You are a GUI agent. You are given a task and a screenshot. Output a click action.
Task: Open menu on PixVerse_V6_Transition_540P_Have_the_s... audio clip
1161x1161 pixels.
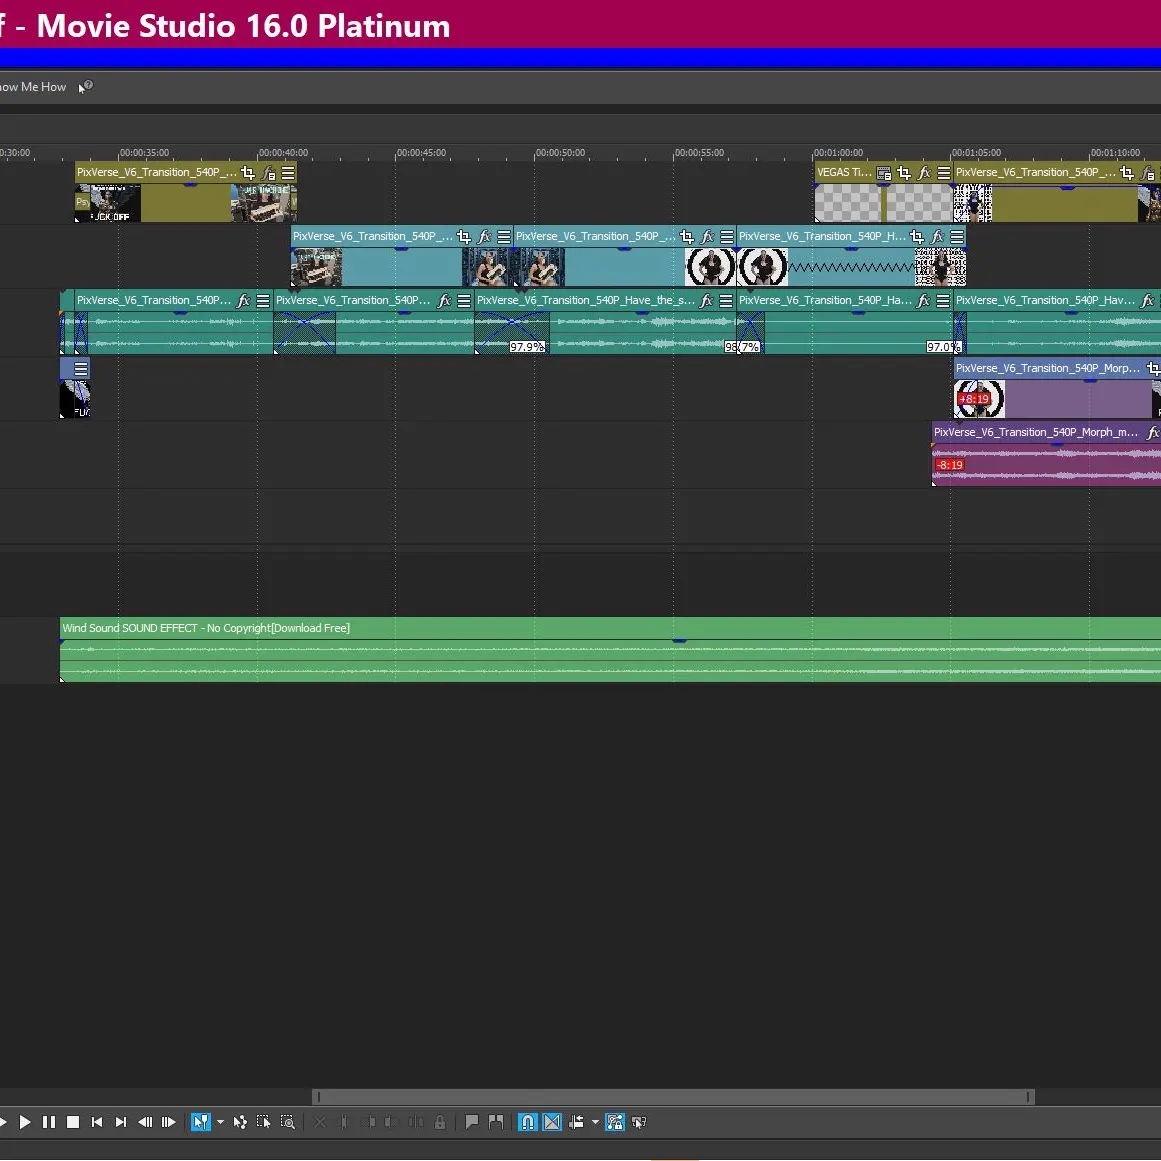tap(726, 301)
